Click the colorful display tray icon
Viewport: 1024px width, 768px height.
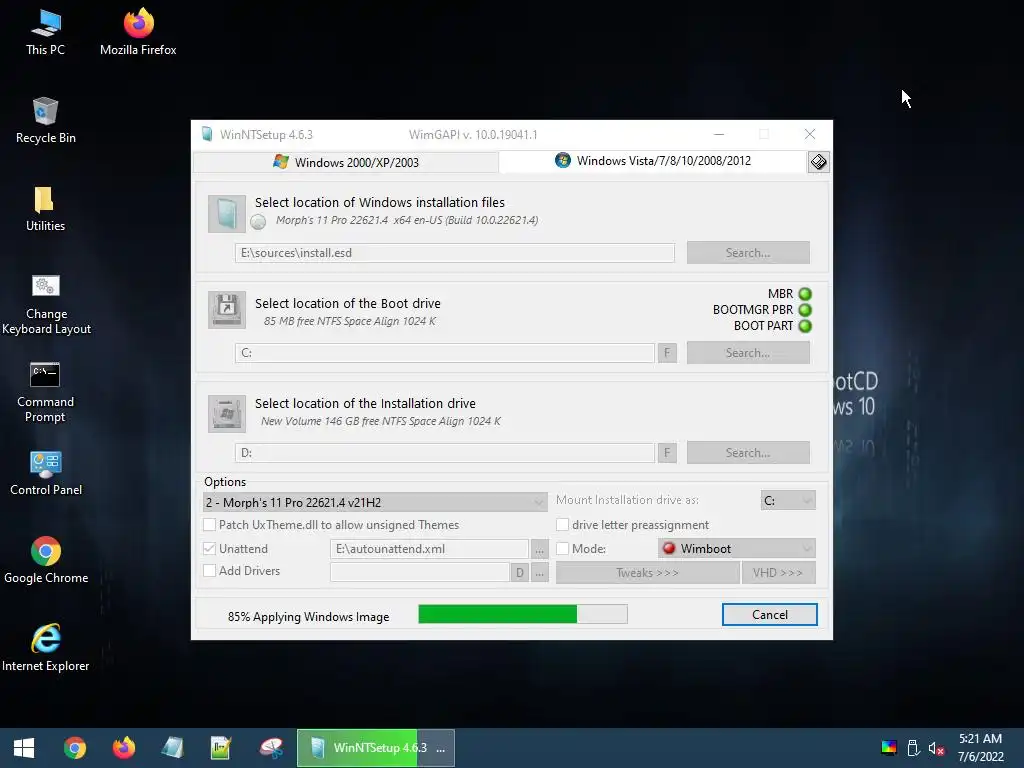[x=889, y=748]
